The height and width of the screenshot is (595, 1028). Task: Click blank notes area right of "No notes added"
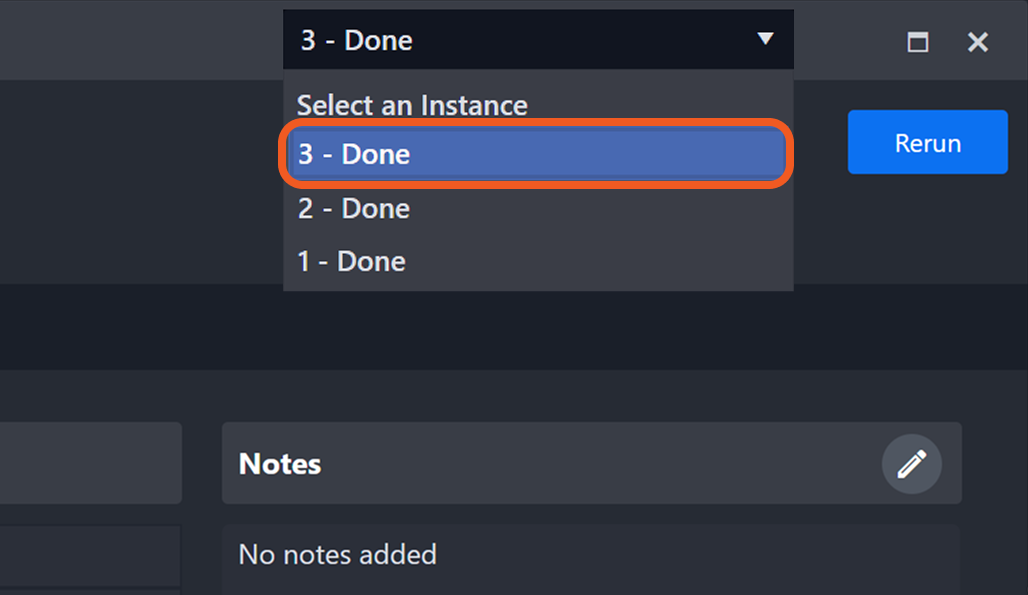[x=700, y=555]
